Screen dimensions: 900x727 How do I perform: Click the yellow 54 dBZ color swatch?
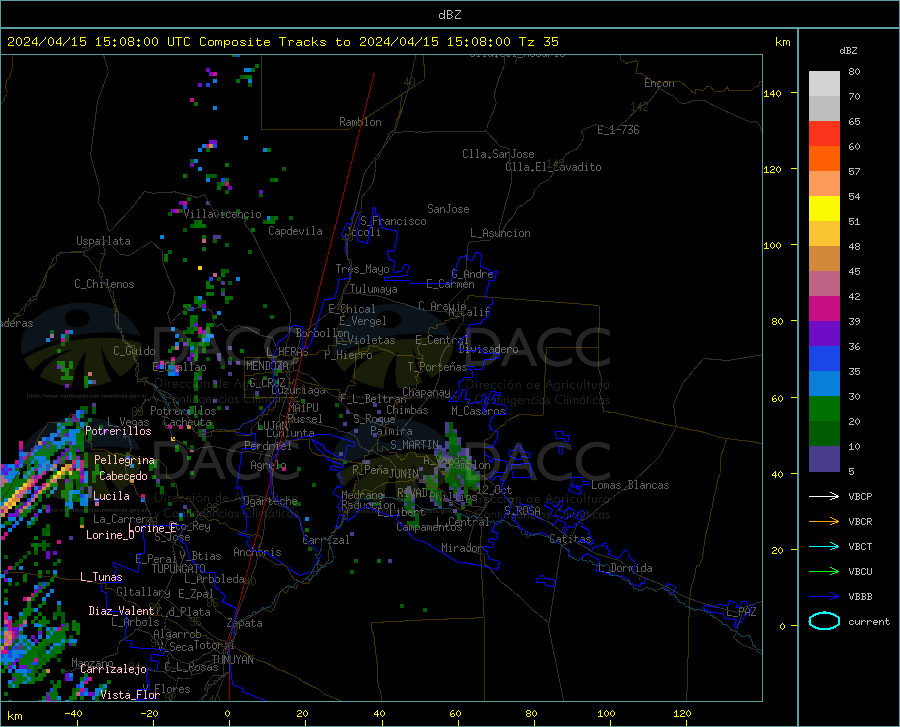824,209
